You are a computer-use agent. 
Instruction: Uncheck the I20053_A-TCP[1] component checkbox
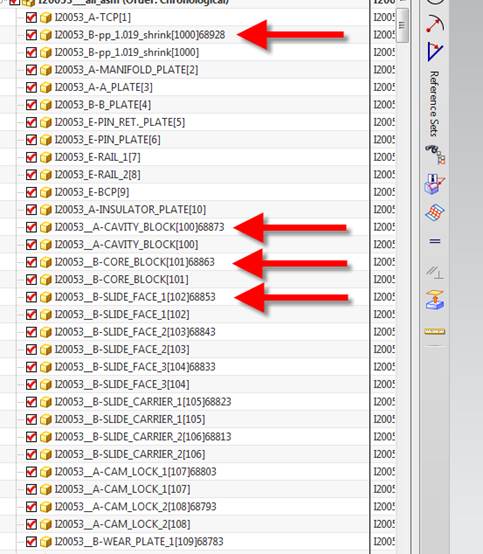[x=31, y=17]
